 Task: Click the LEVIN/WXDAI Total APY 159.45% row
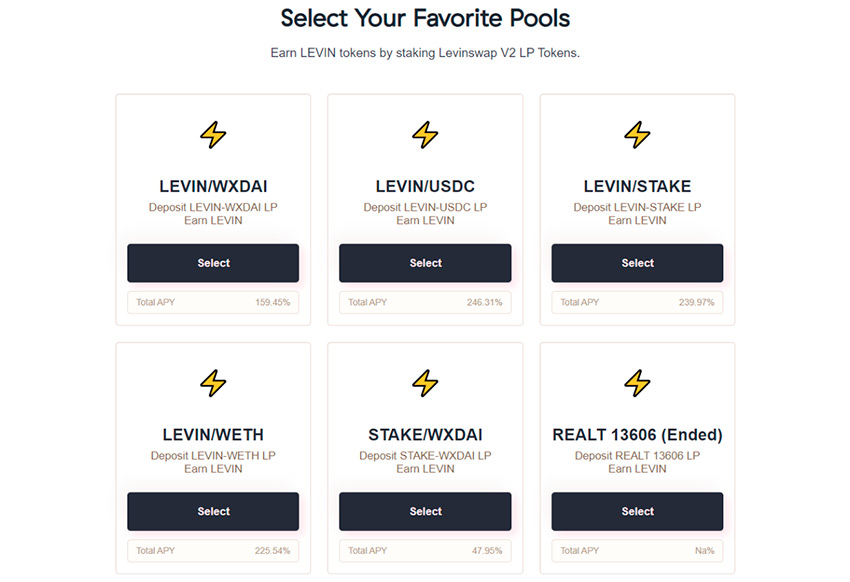pyautogui.click(x=213, y=302)
